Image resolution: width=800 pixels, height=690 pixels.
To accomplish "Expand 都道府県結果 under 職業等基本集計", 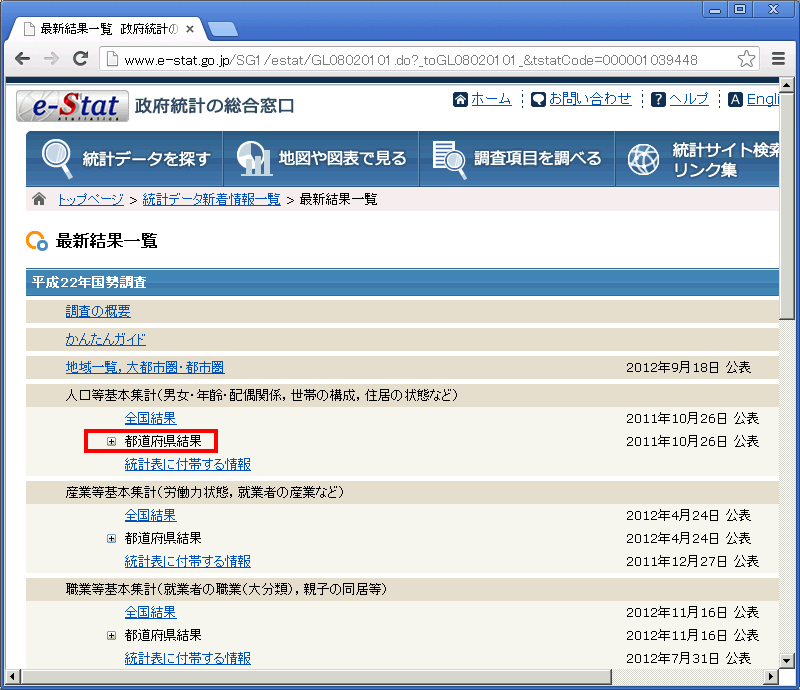I will (111, 635).
